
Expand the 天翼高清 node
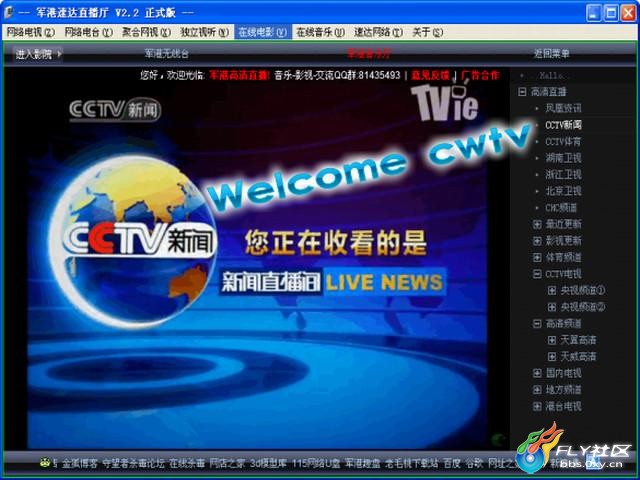(x=552, y=340)
